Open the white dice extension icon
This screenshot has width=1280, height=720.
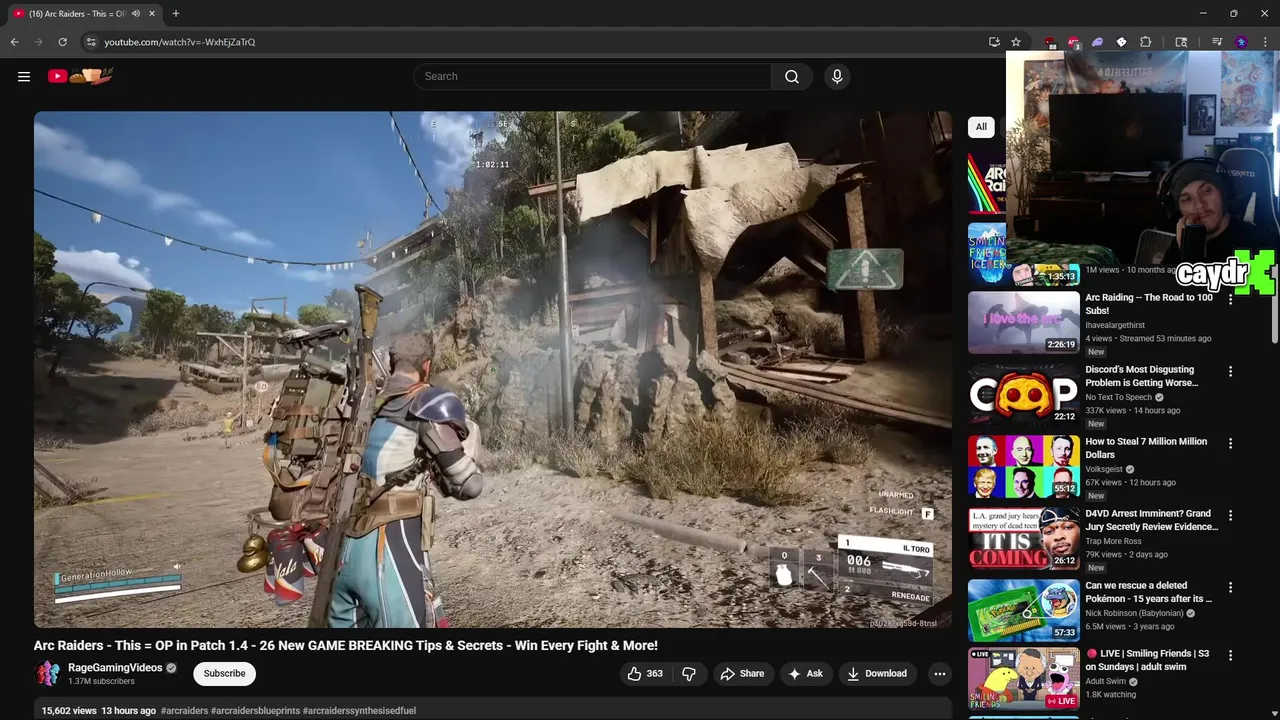coord(1121,42)
